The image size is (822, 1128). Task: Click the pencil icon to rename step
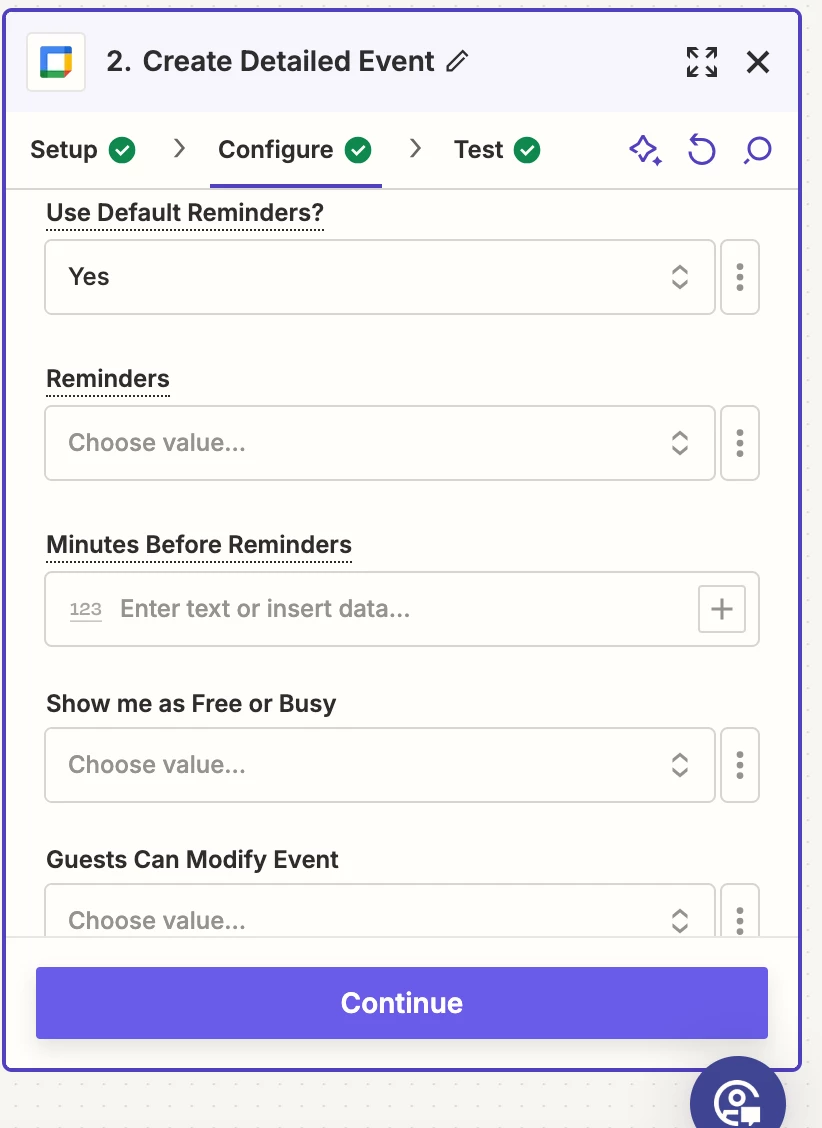click(x=457, y=62)
